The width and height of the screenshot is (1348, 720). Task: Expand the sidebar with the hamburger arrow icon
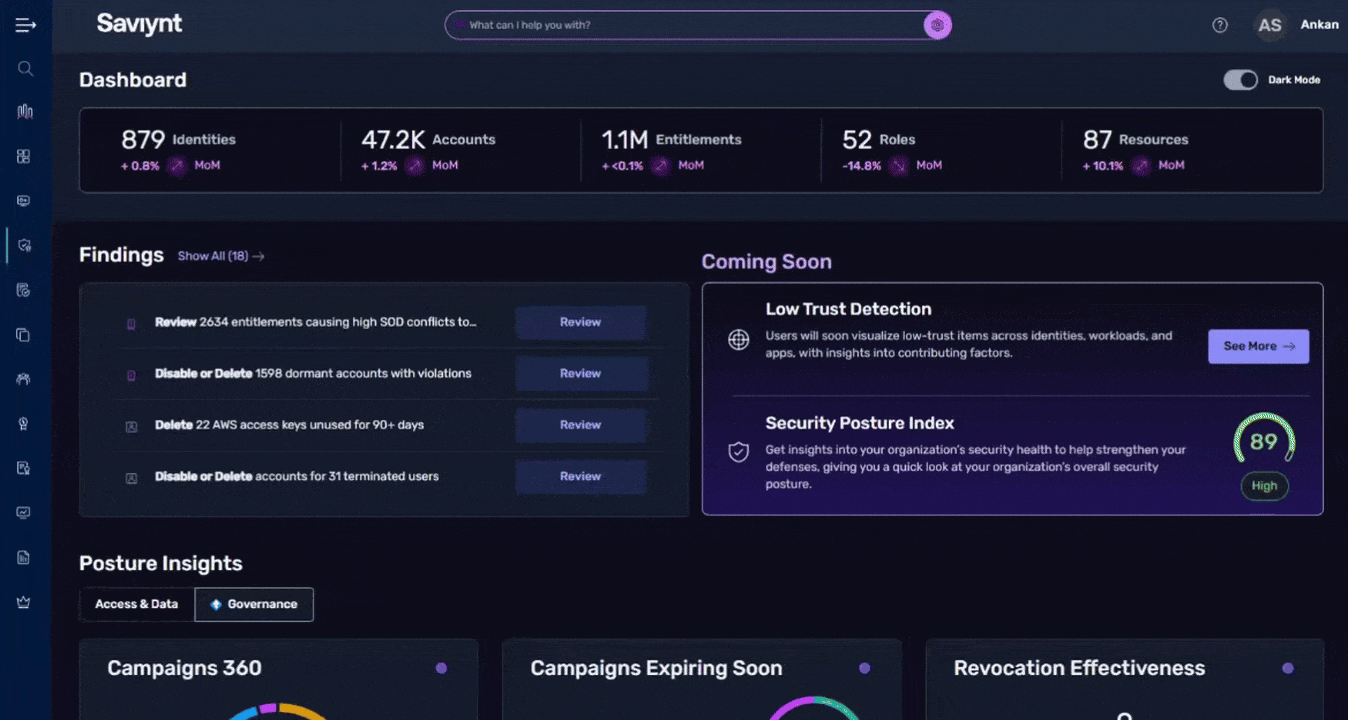pyautogui.click(x=26, y=25)
